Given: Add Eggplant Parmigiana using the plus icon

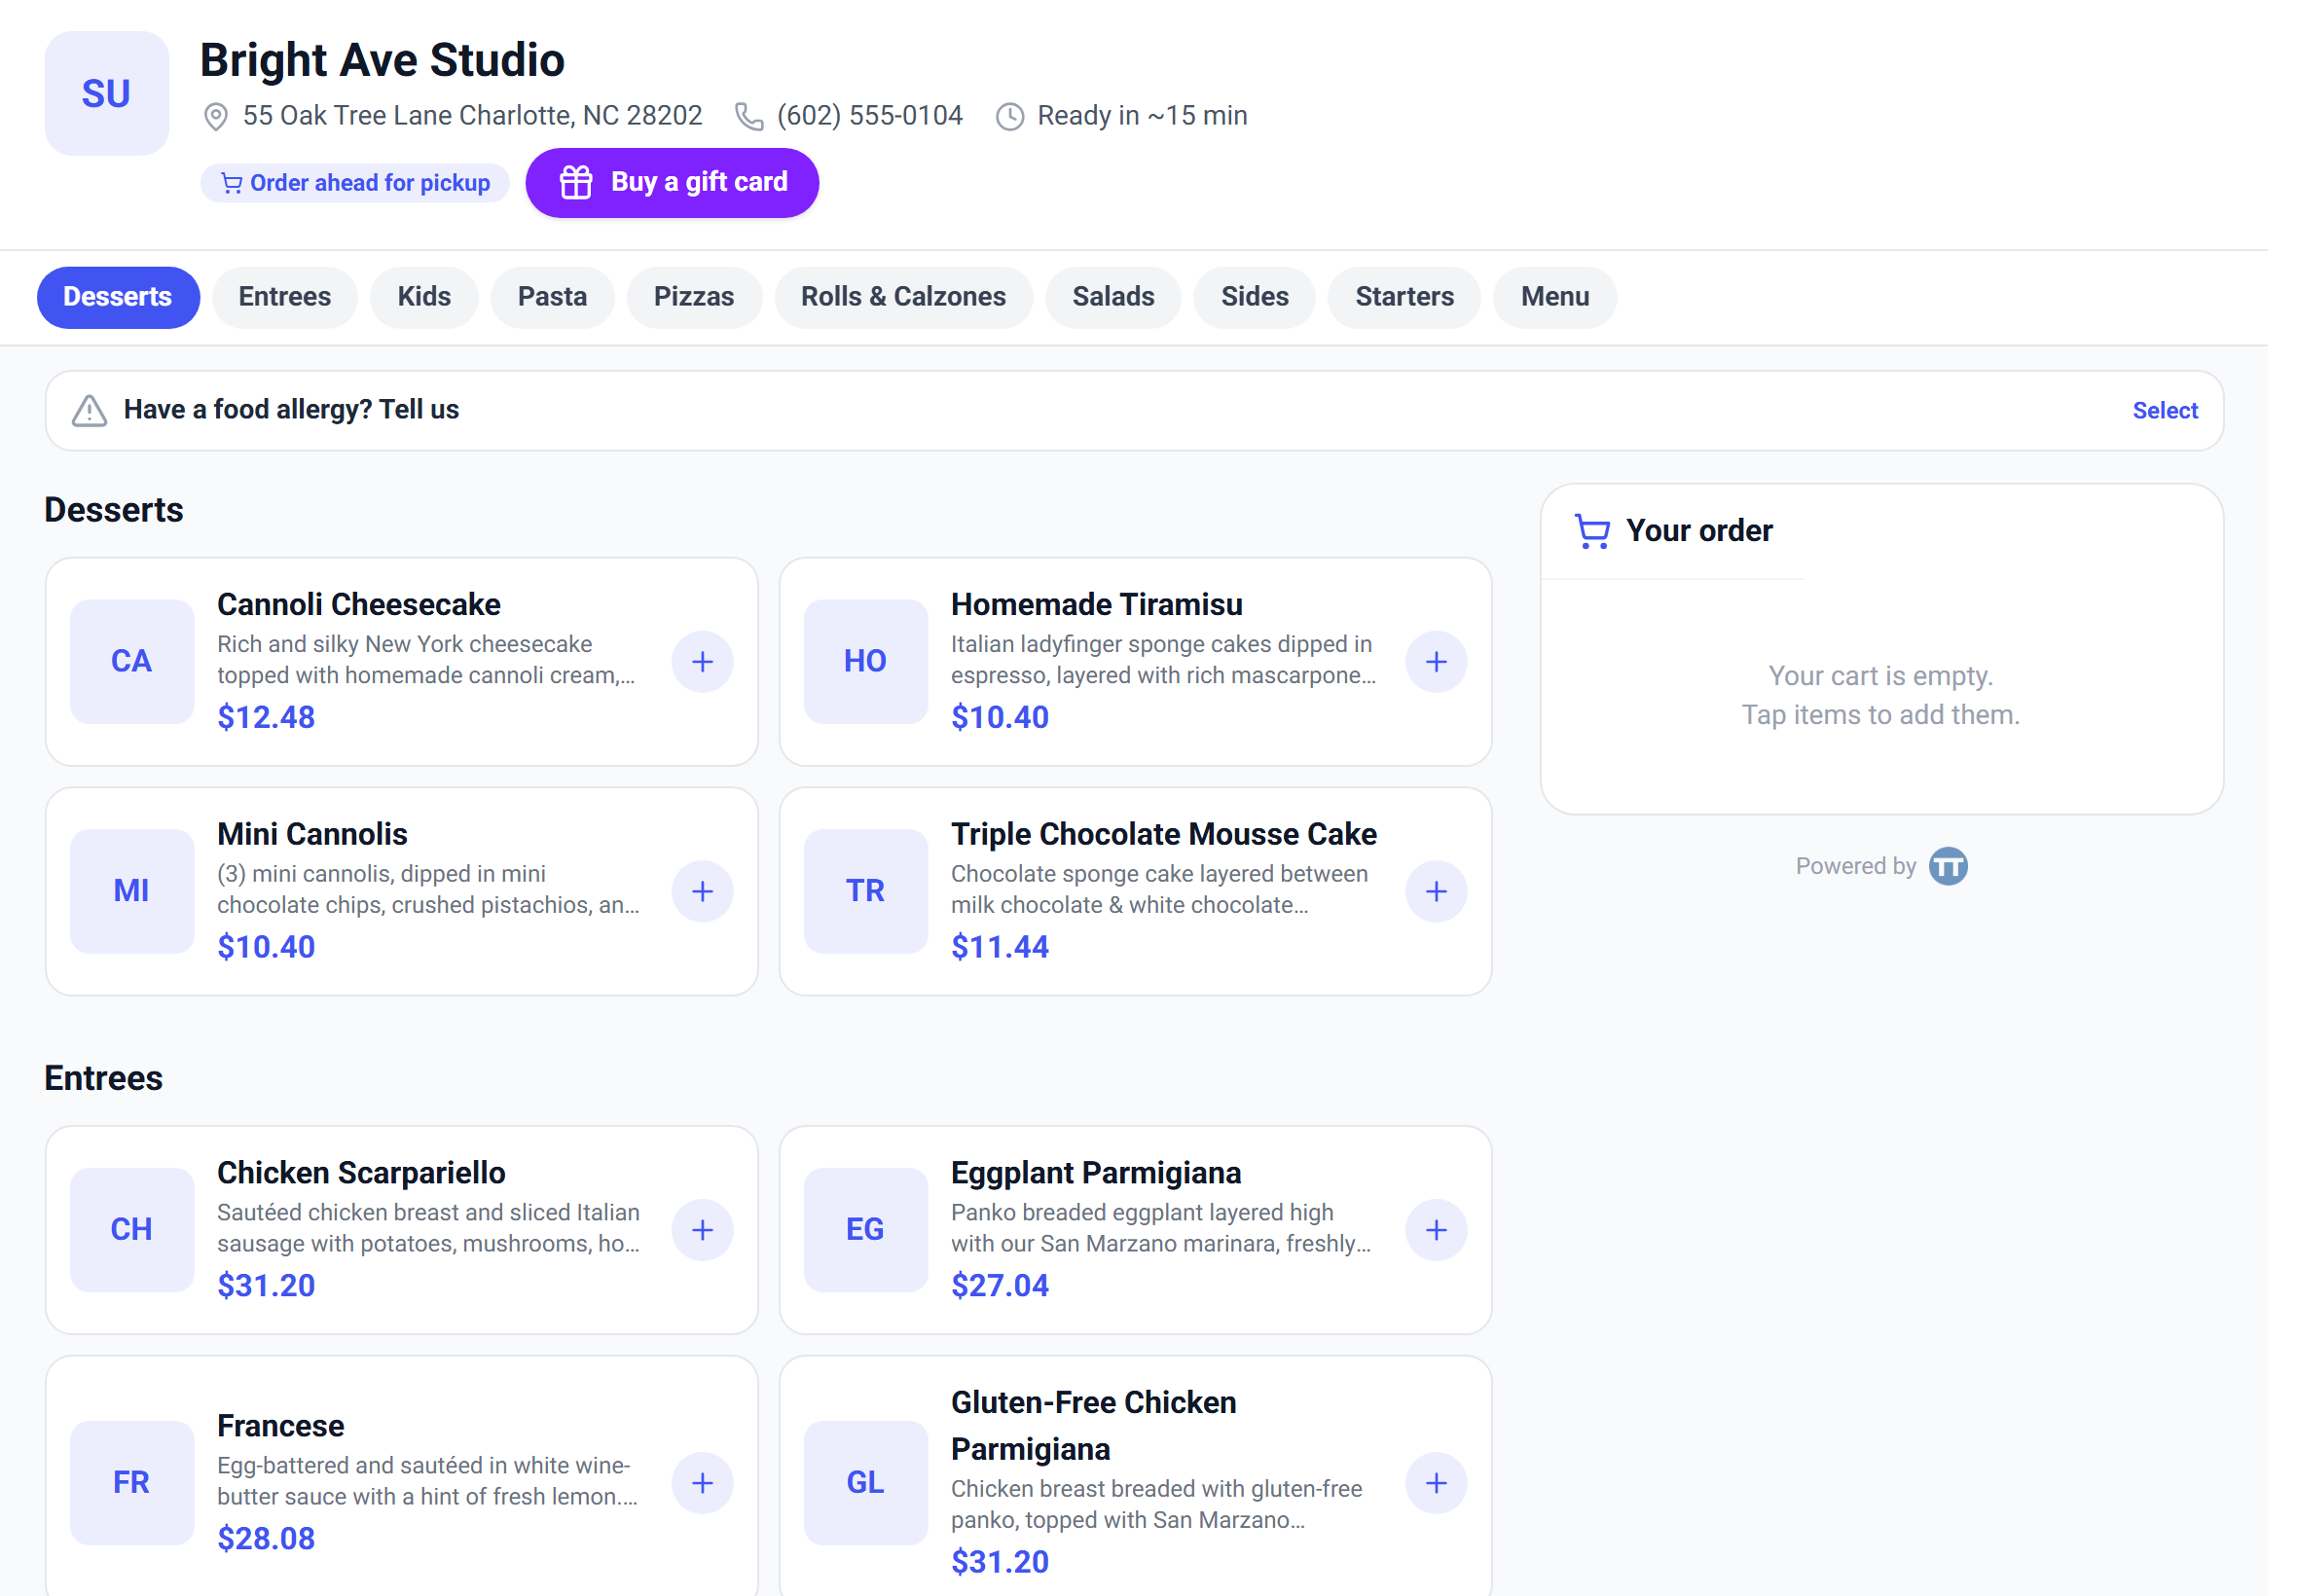Looking at the screenshot, I should [1435, 1229].
